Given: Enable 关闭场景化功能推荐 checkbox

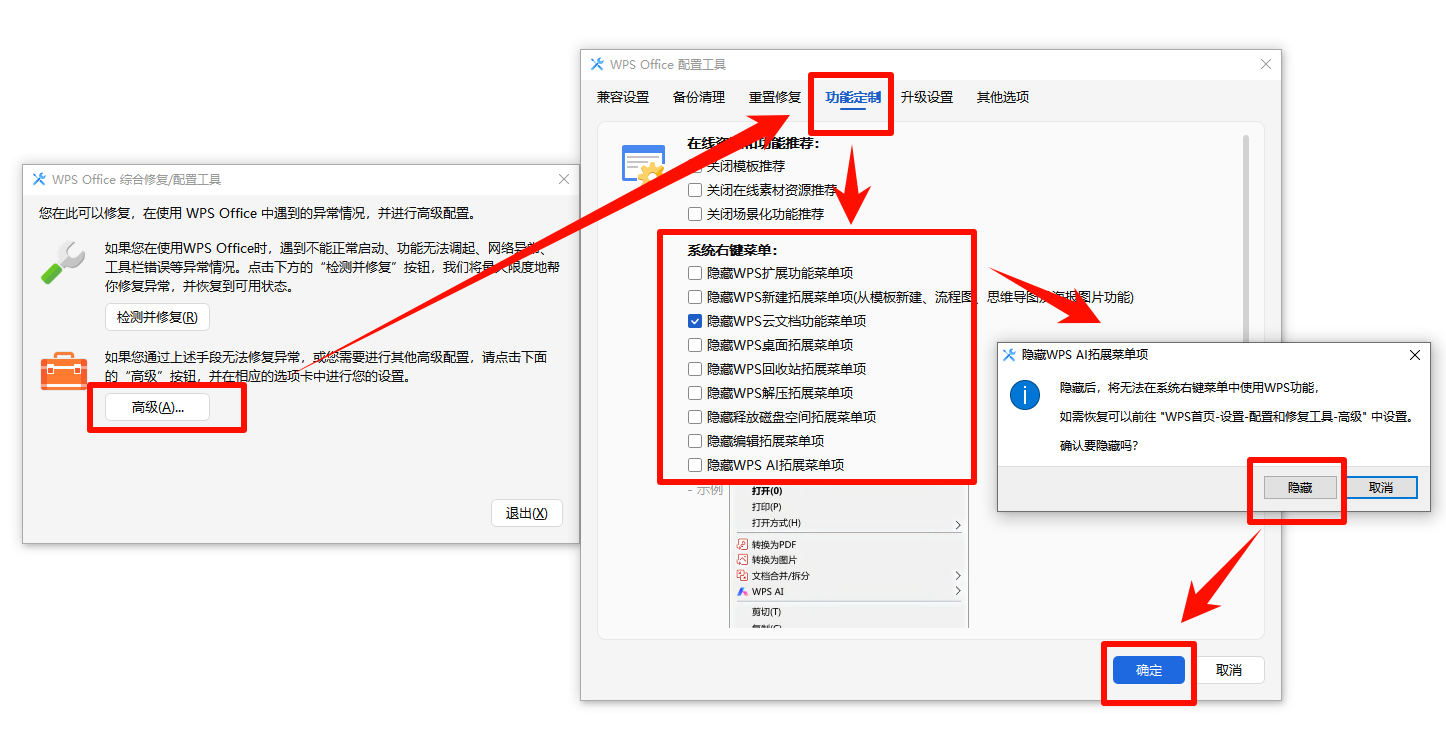Looking at the screenshot, I should coord(695,214).
